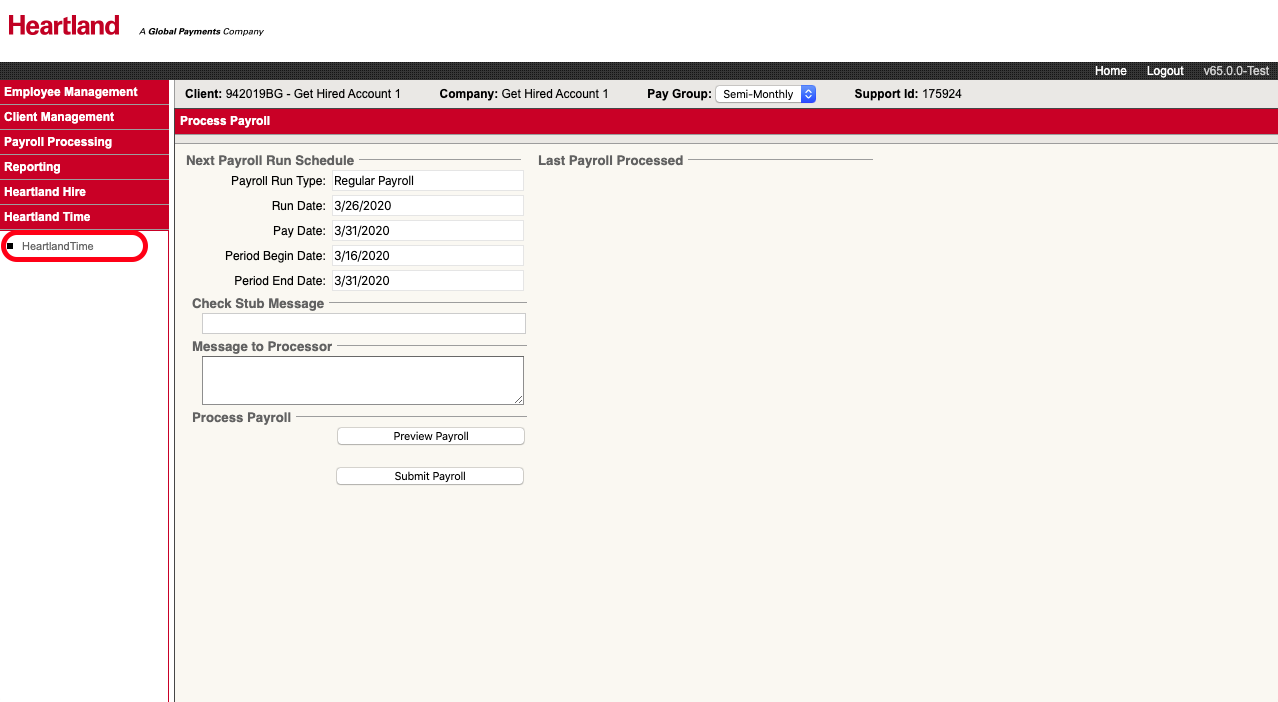Click the Payroll Run Type field
The width and height of the screenshot is (1278, 702).
coord(427,180)
